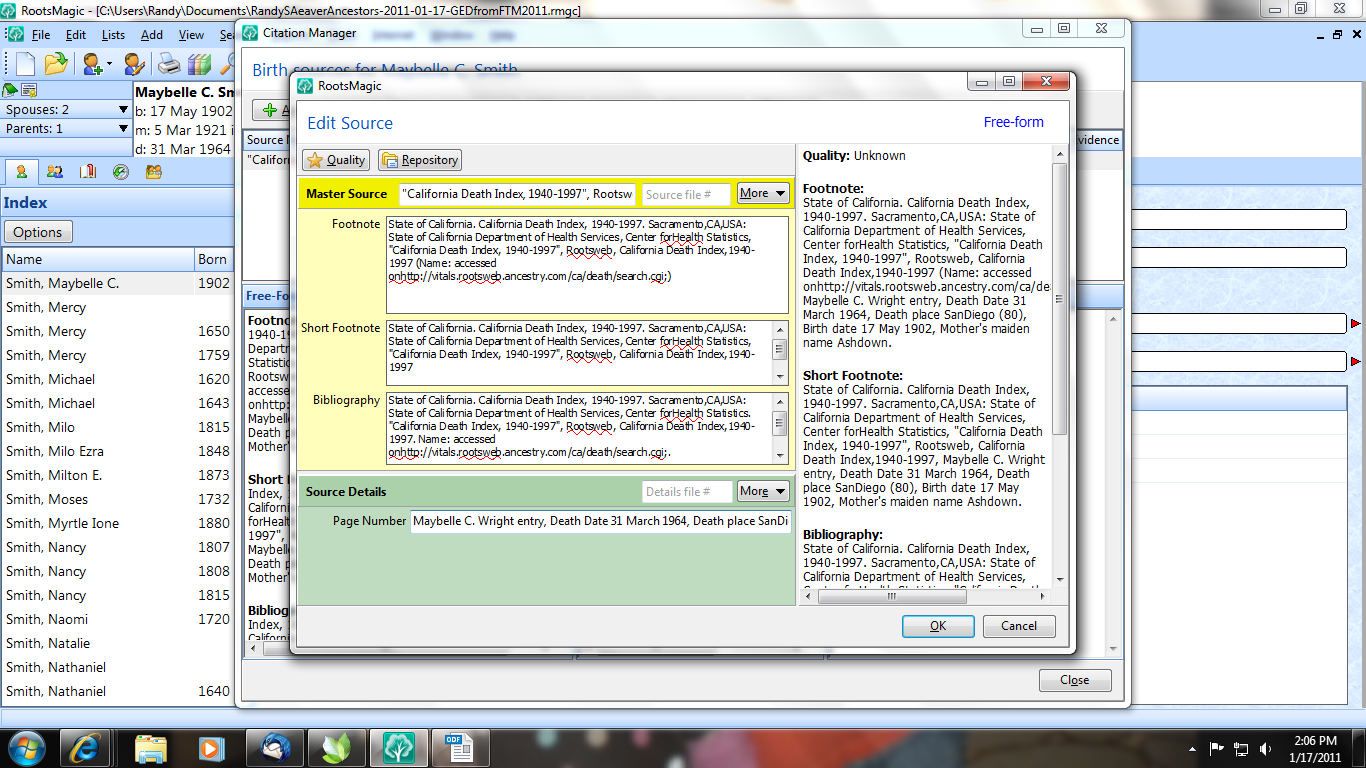Click the Windows Start button
The height and width of the screenshot is (768, 1366).
pos(27,747)
